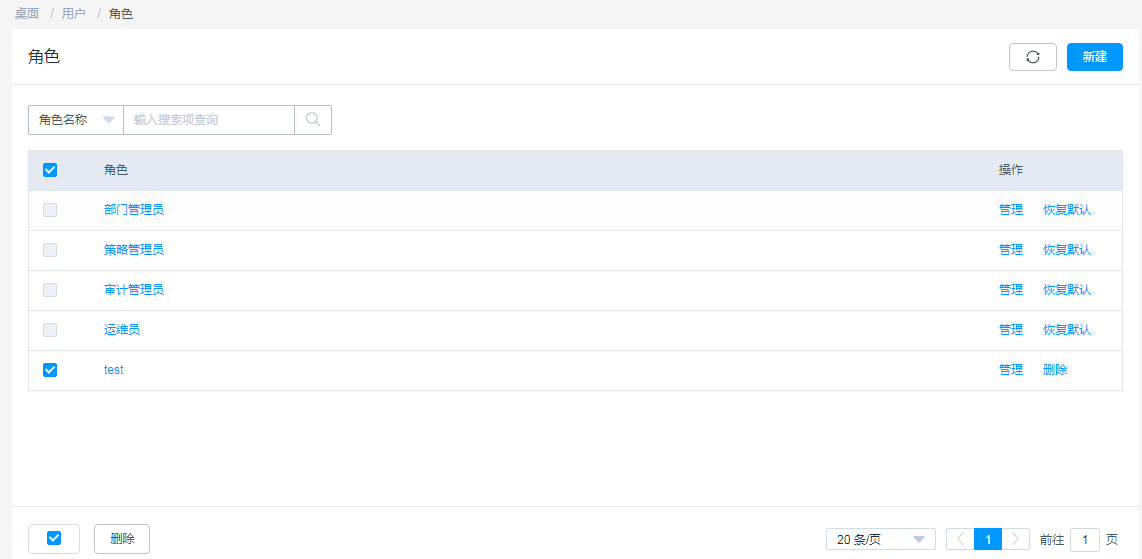
Task: Navigate to 桌面 breadcrumb
Action: pyautogui.click(x=27, y=14)
